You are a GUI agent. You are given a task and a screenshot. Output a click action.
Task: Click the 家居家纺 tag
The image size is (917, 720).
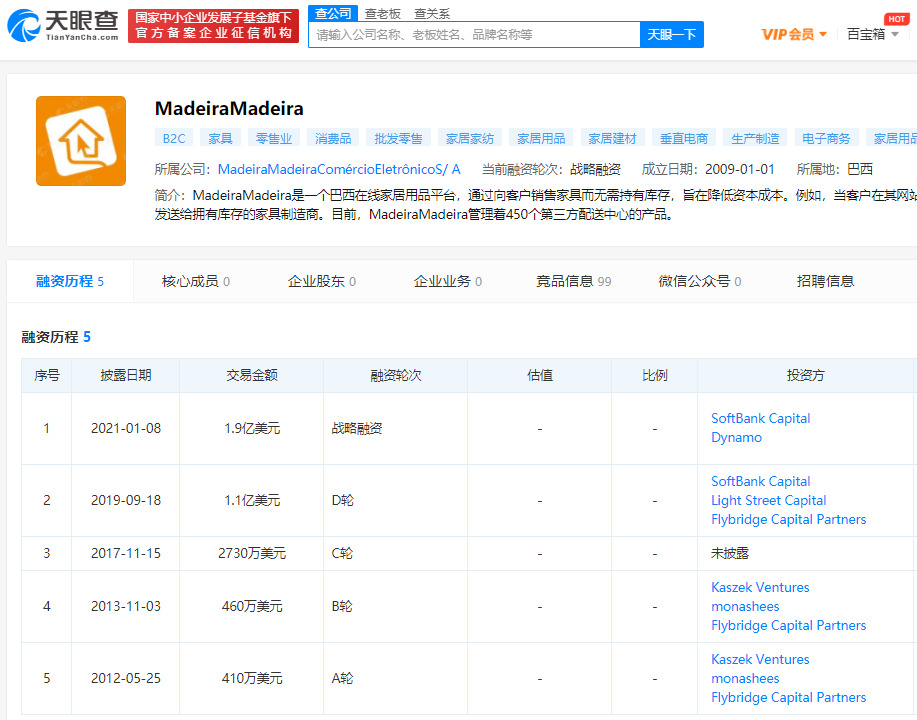tap(470, 139)
